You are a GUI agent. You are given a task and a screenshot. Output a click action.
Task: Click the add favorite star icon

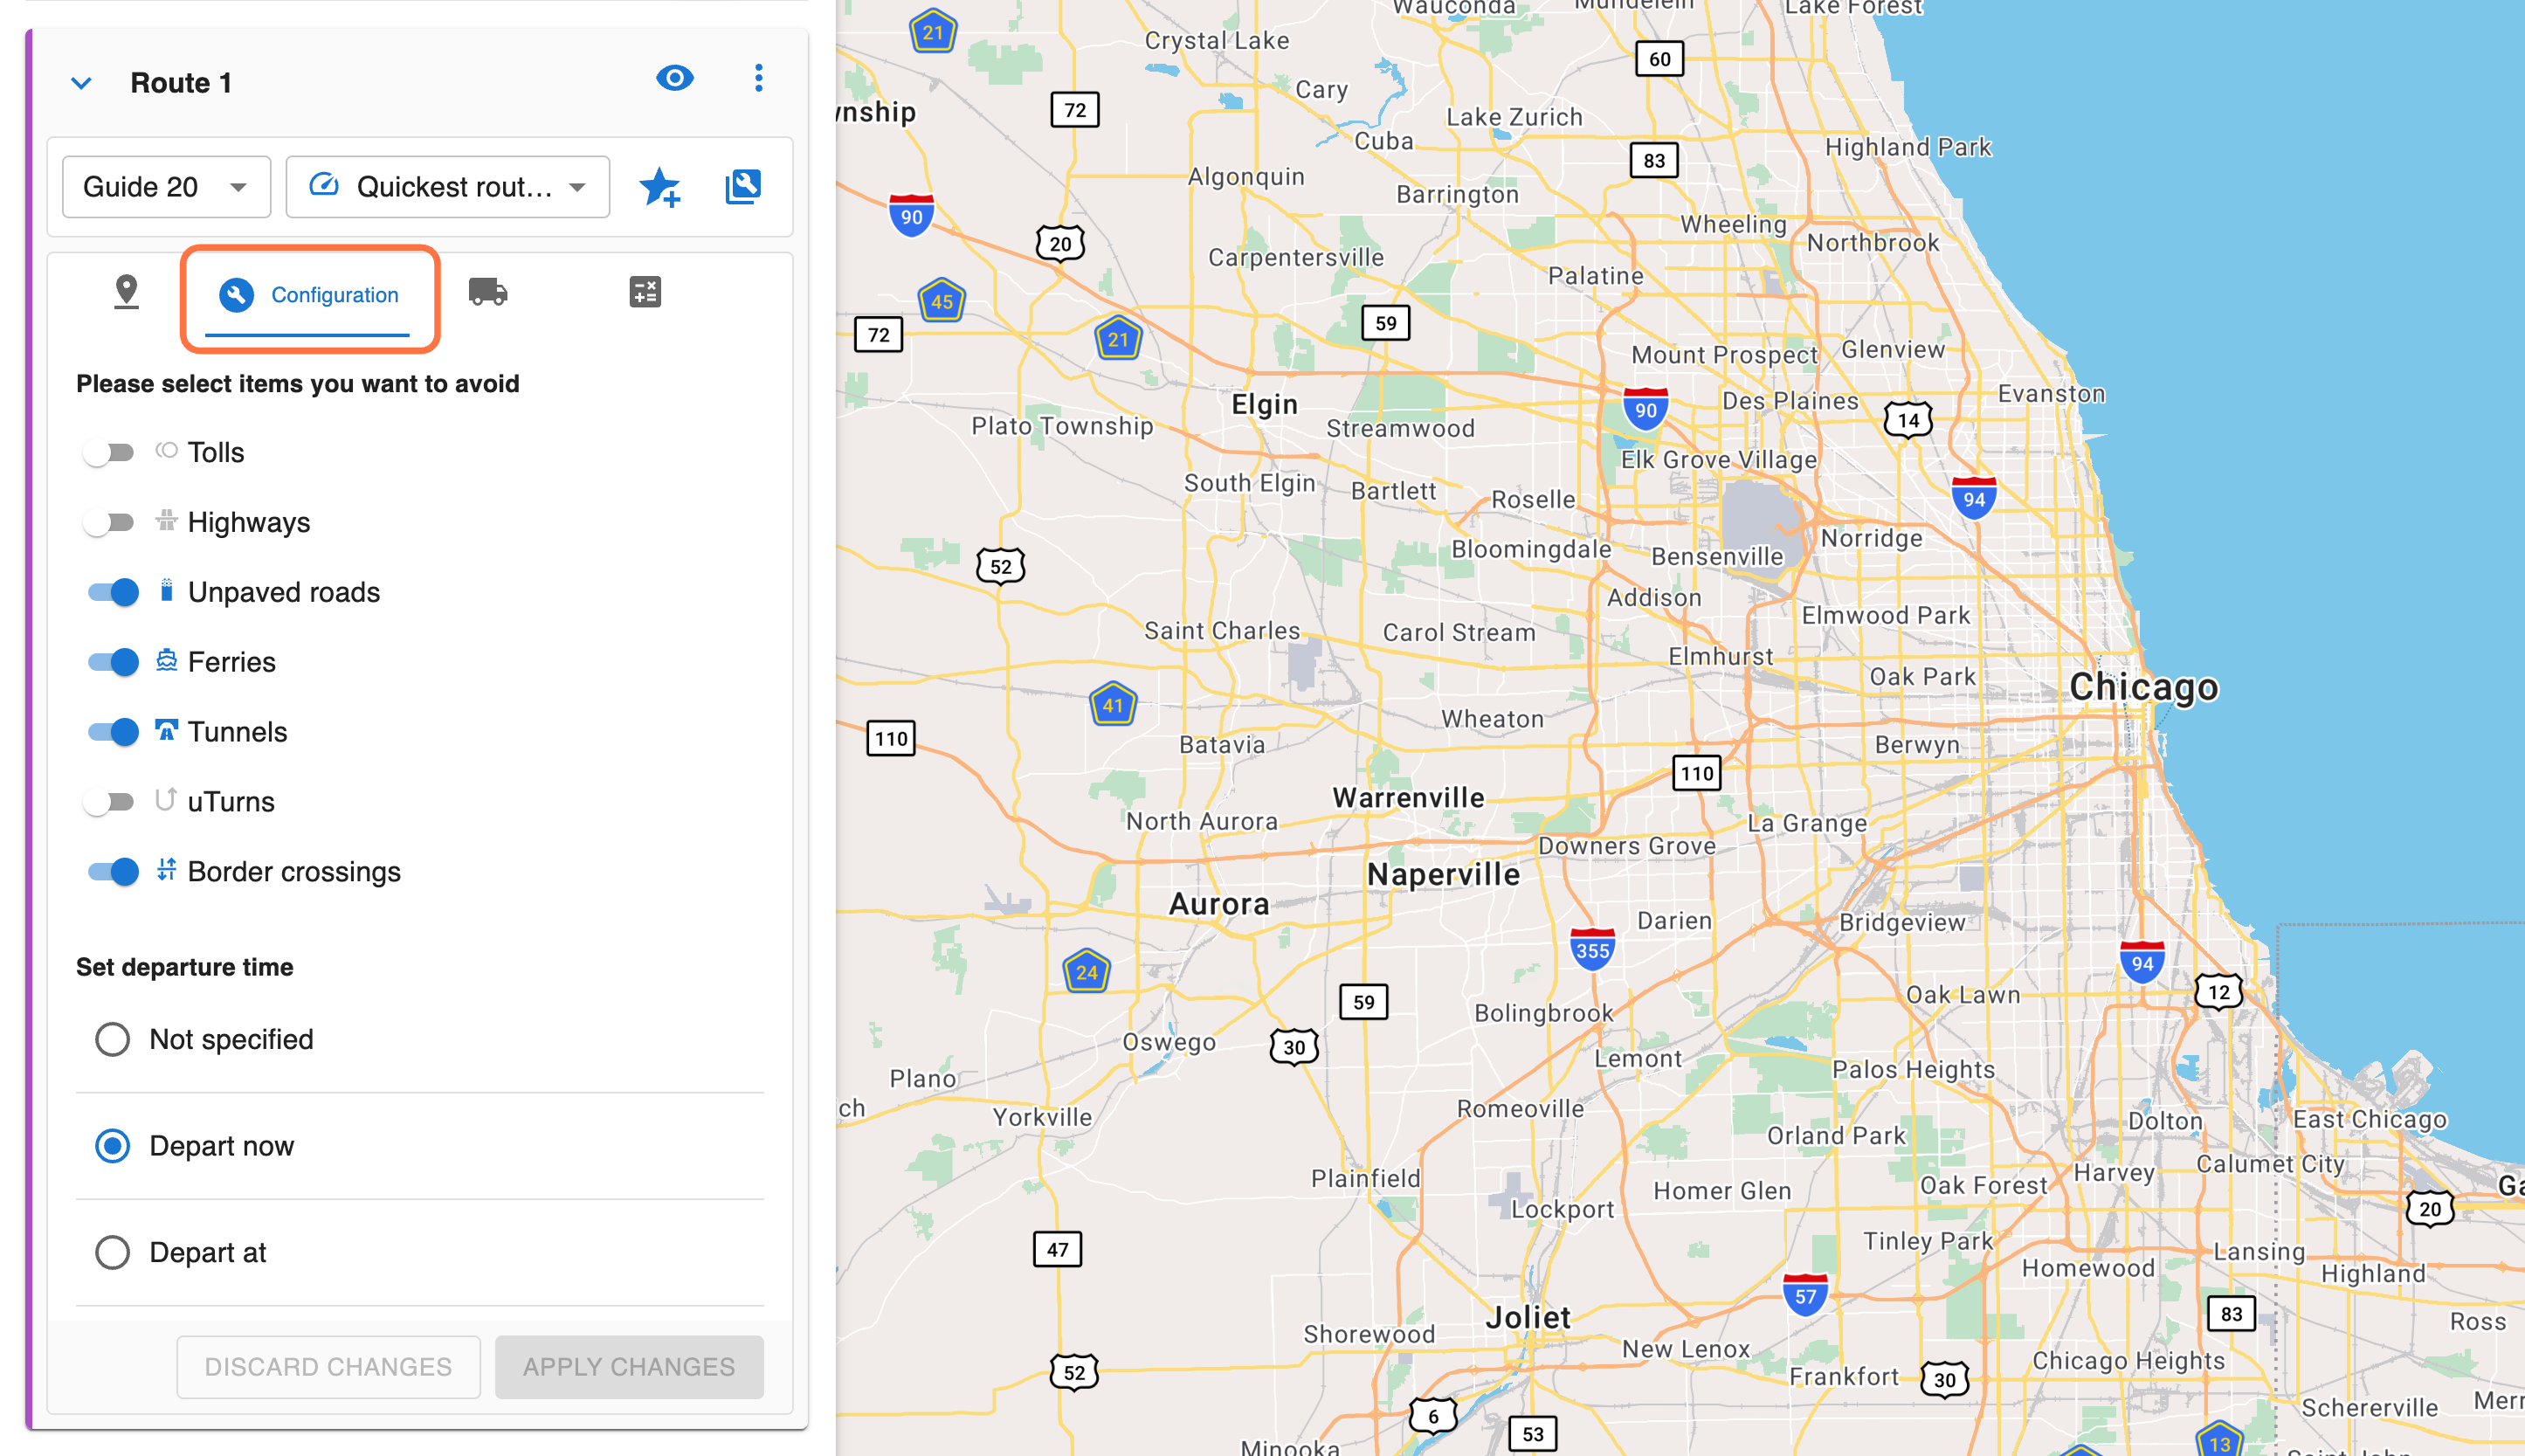tap(660, 187)
